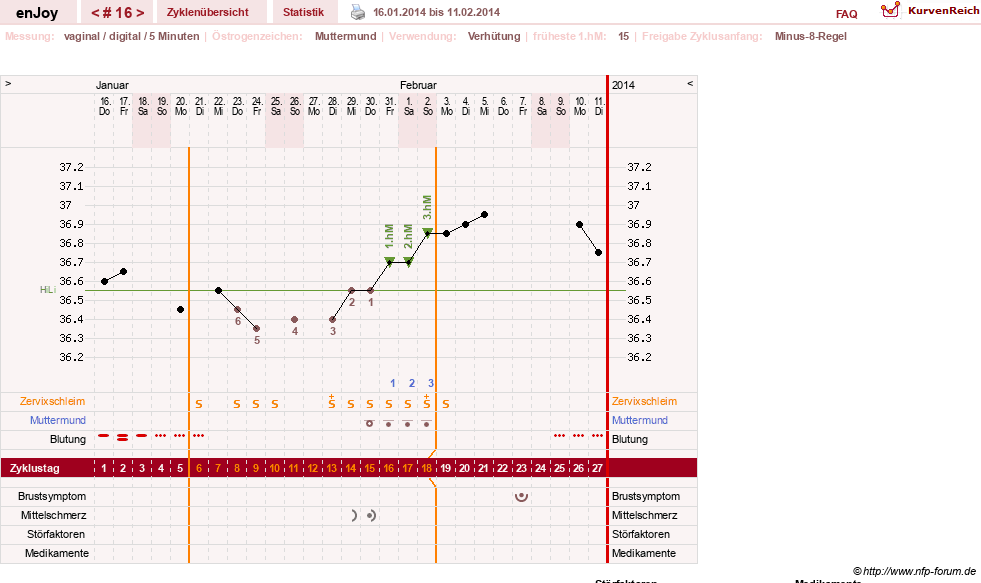Click the Störfaktoren left row label

[x=56, y=534]
